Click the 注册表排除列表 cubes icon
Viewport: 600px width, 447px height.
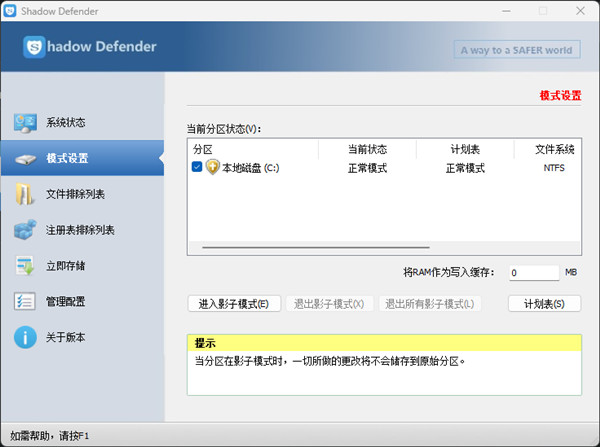pyautogui.click(x=25, y=230)
